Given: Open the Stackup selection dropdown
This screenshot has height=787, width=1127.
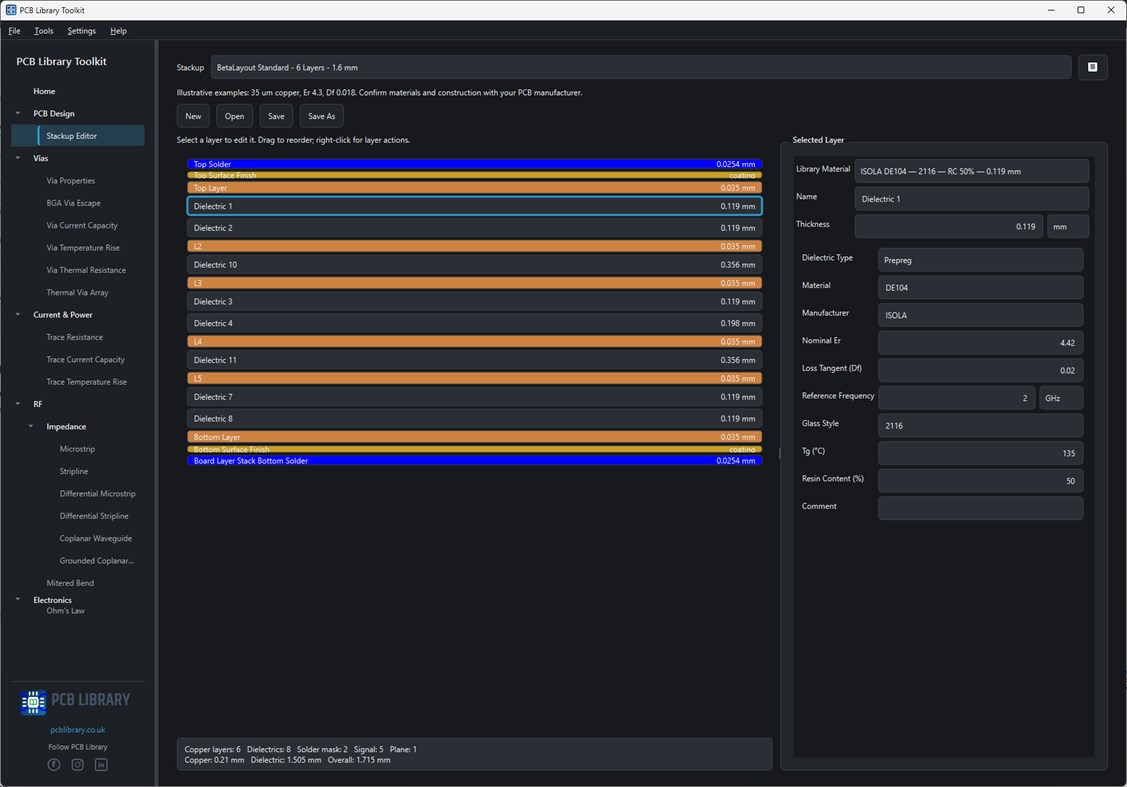Looking at the screenshot, I should tap(640, 68).
